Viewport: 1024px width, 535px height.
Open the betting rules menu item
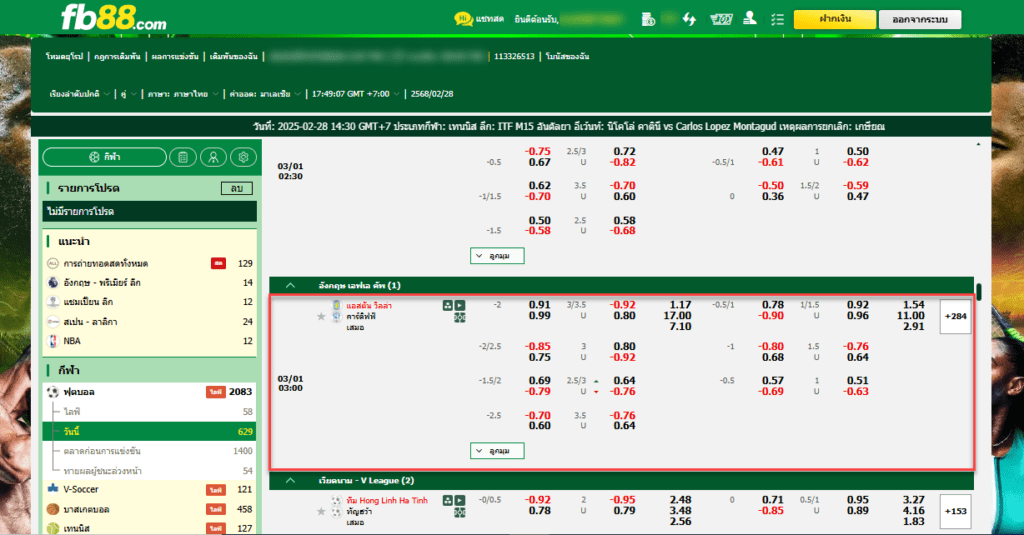pos(118,57)
